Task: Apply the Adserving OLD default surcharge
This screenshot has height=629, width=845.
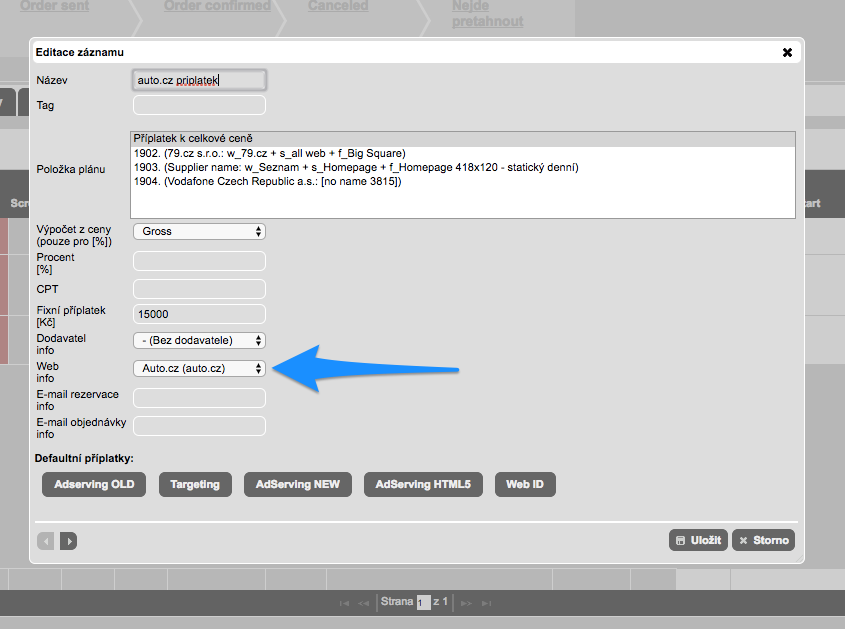Action: click(94, 485)
